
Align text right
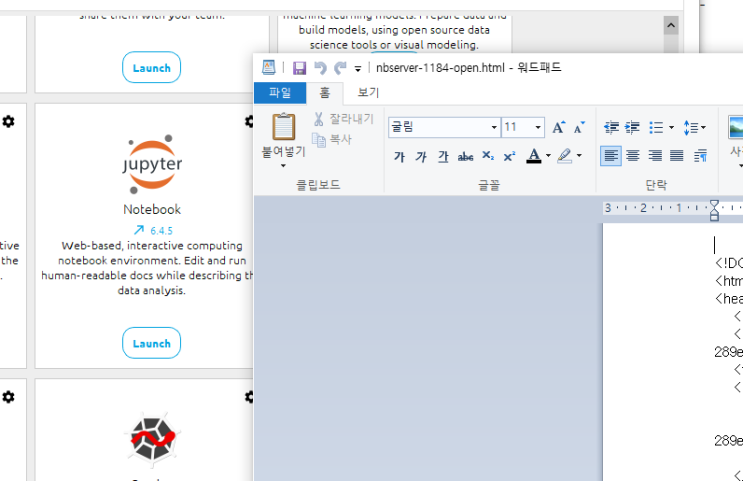pyautogui.click(x=655, y=155)
